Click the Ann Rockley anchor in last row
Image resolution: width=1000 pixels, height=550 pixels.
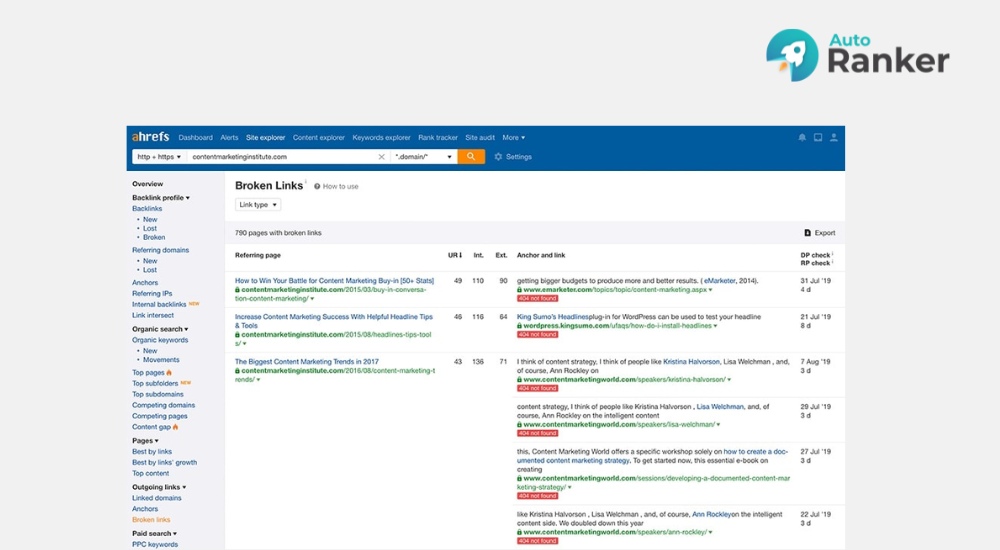[711, 514]
